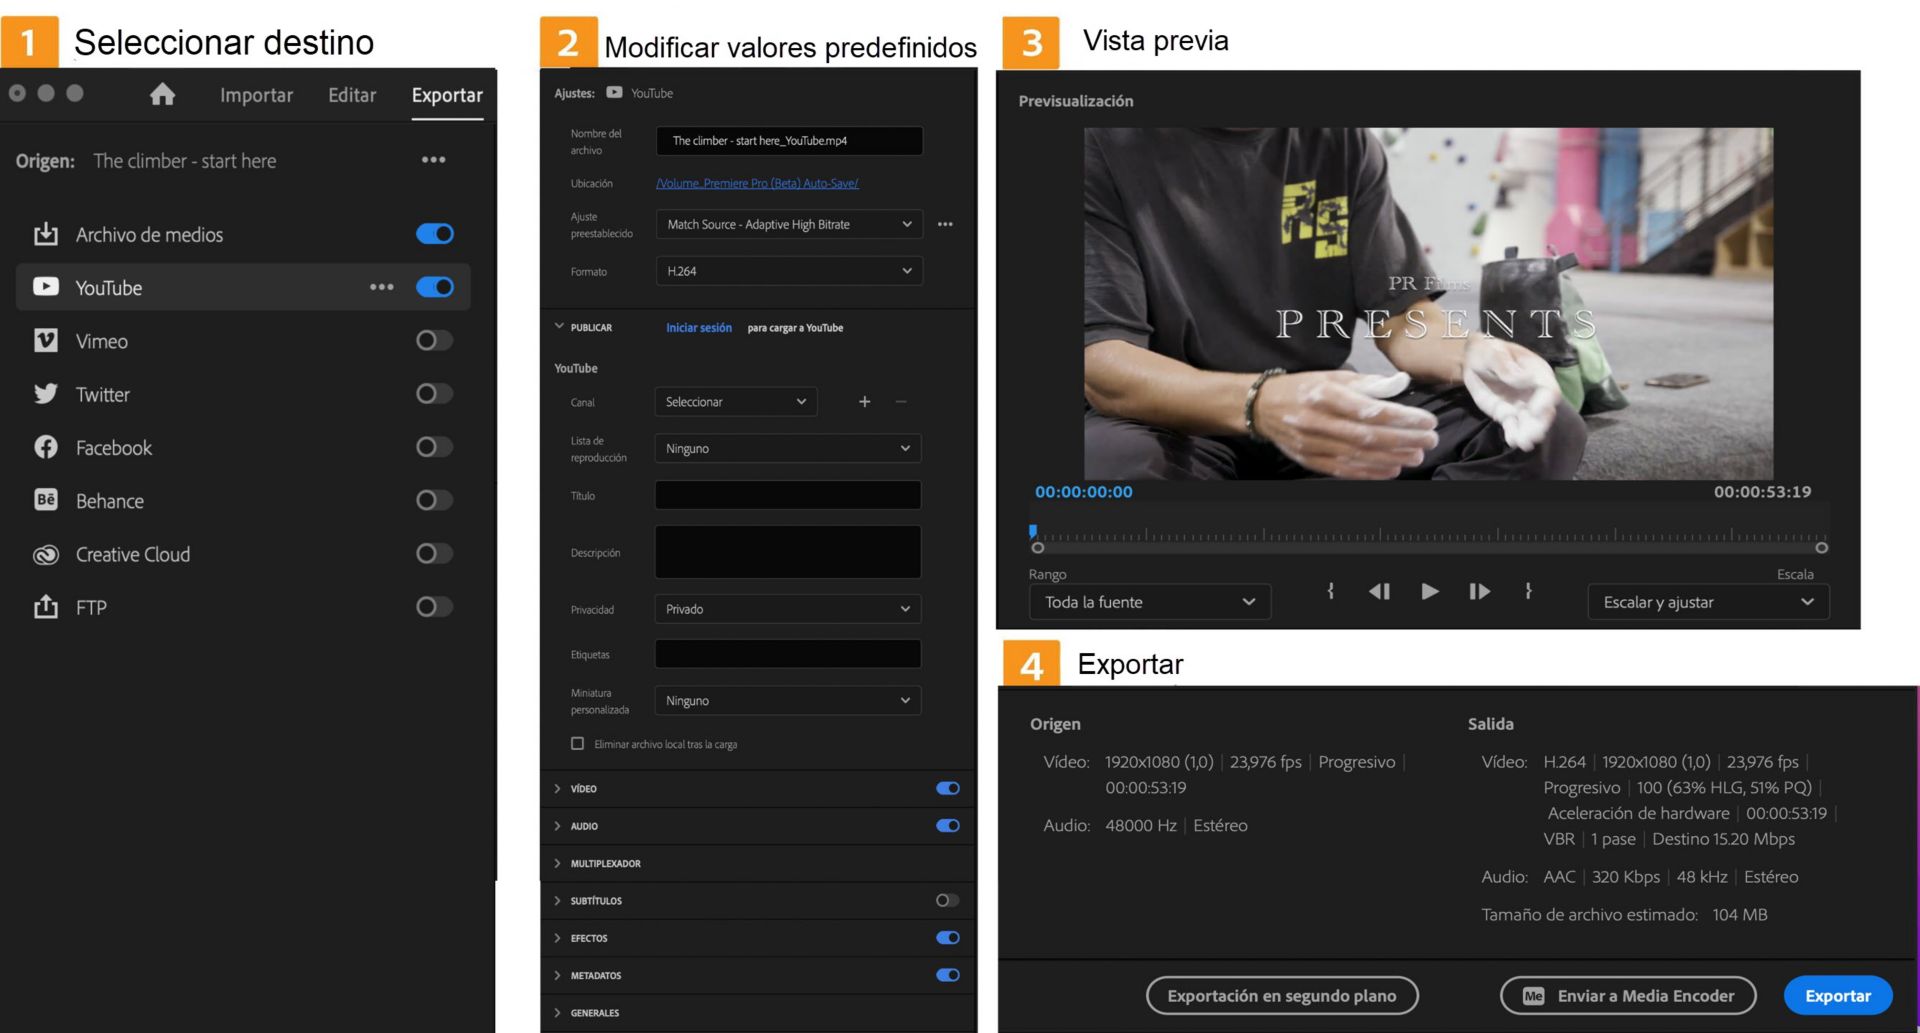Viewport: 1920px width, 1033px height.
Task: Click the Behance icon
Action: [x=46, y=500]
